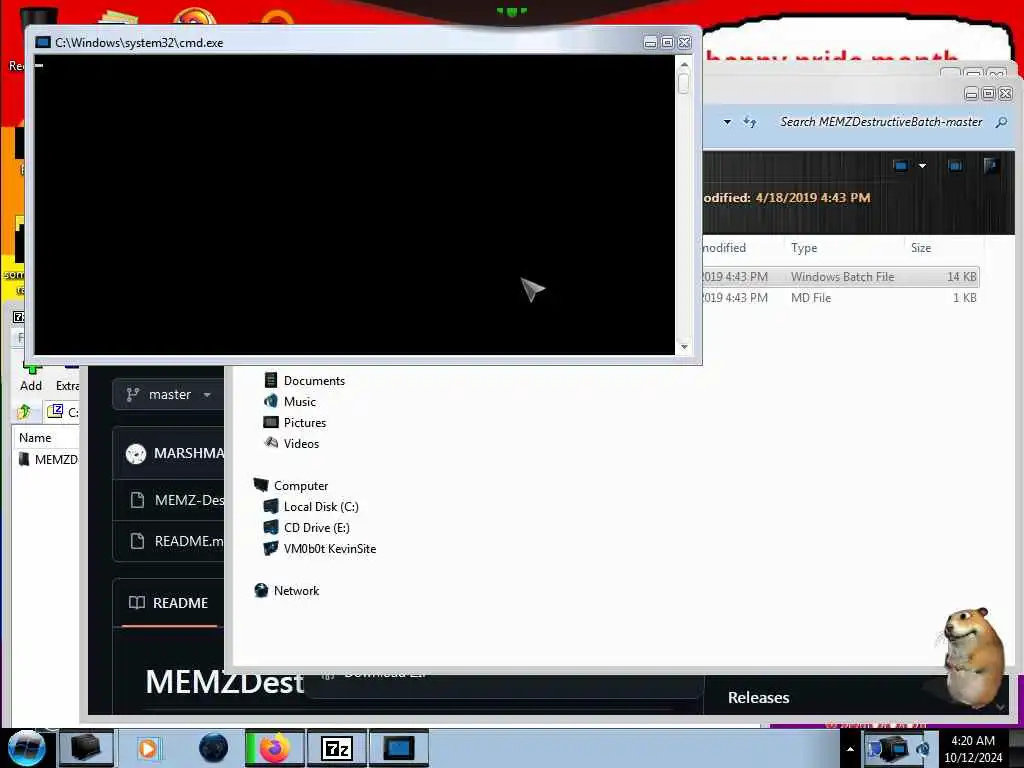Image resolution: width=1024 pixels, height=768 pixels.
Task: Open the master branch dropdown on GitHub
Action: (x=168, y=394)
